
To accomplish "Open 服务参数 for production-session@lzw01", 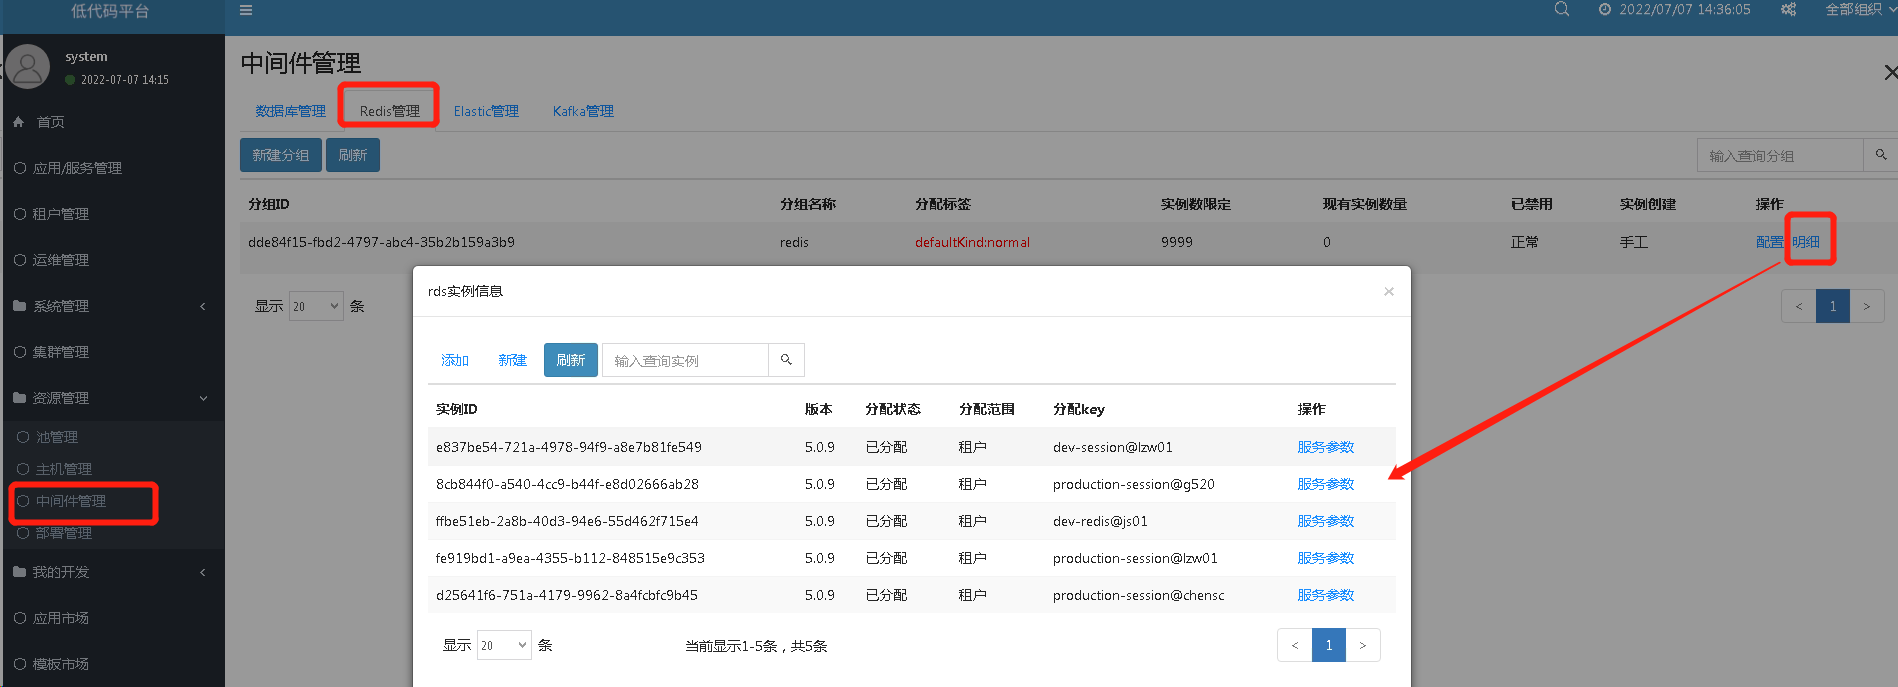I will 1326,558.
